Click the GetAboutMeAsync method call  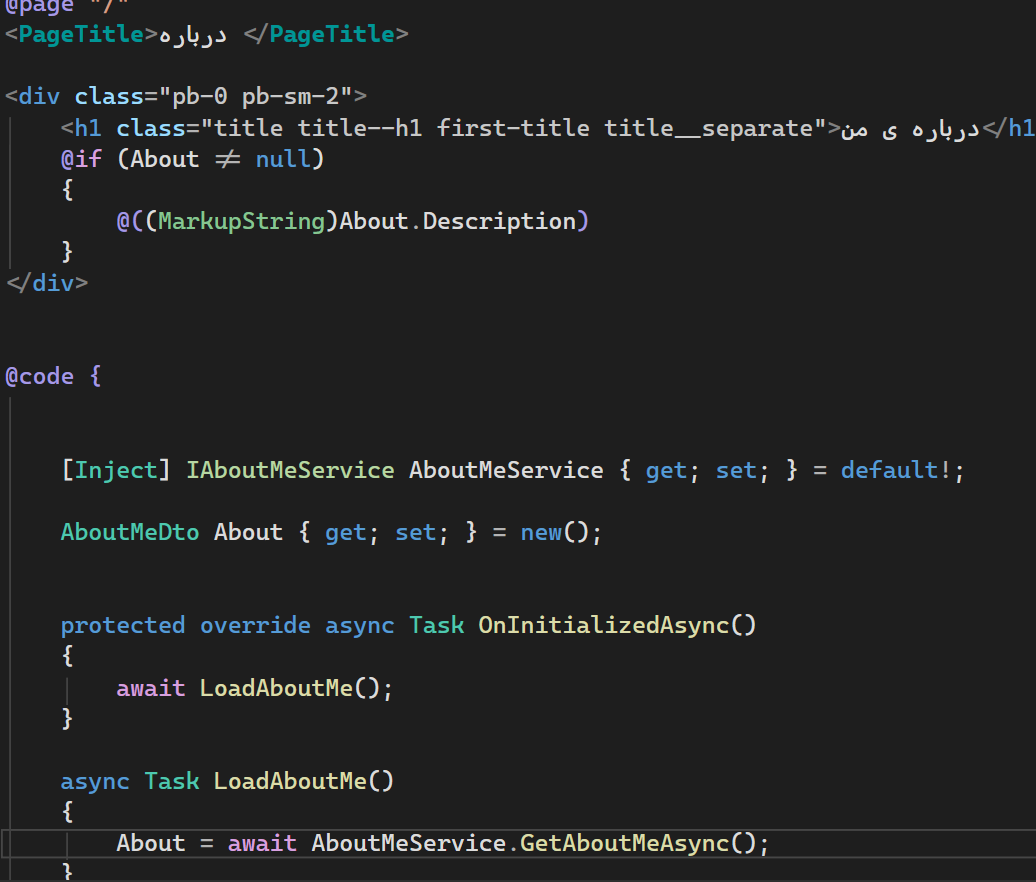tap(624, 843)
